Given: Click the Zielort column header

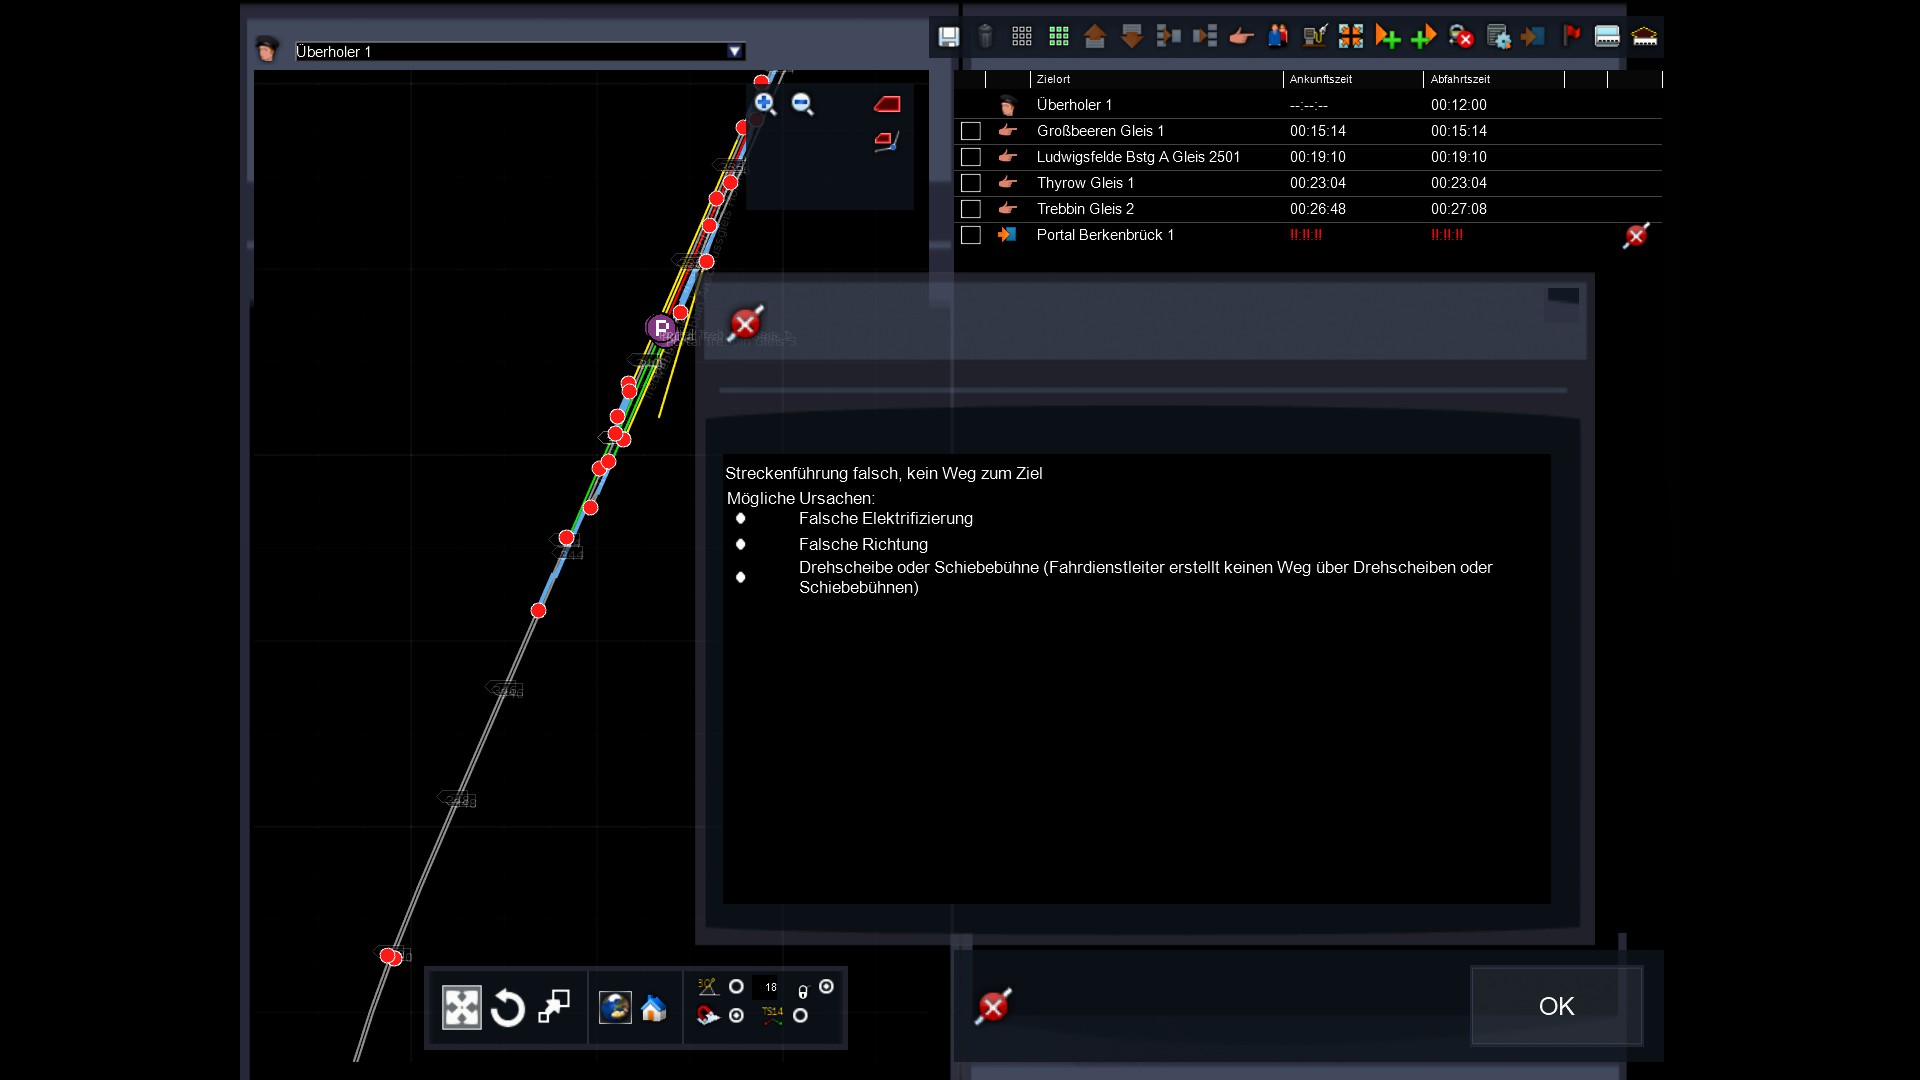Looking at the screenshot, I should pyautogui.click(x=1053, y=79).
